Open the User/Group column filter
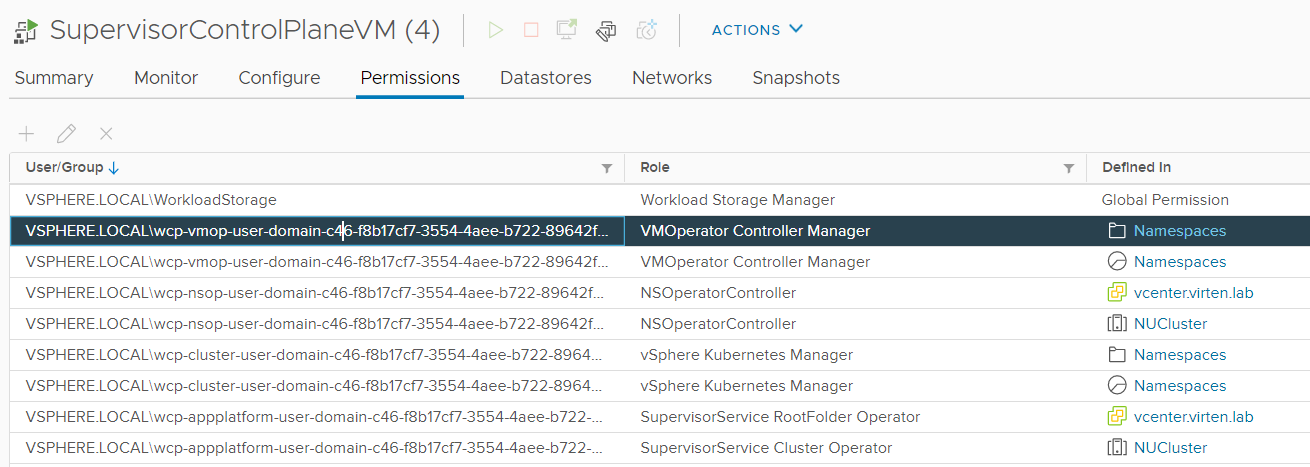 pos(606,168)
